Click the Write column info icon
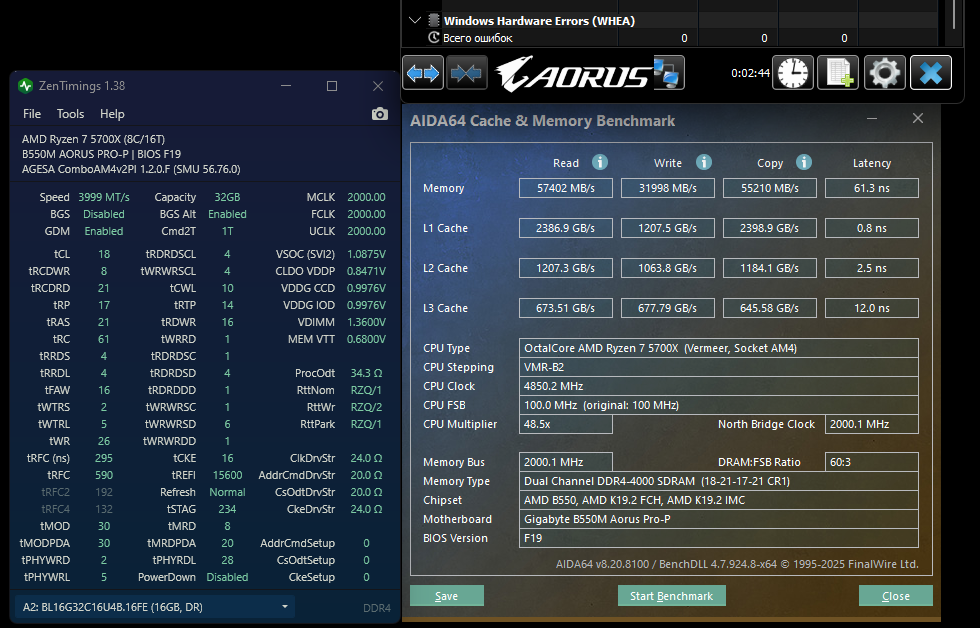980x628 pixels. pyautogui.click(x=704, y=162)
